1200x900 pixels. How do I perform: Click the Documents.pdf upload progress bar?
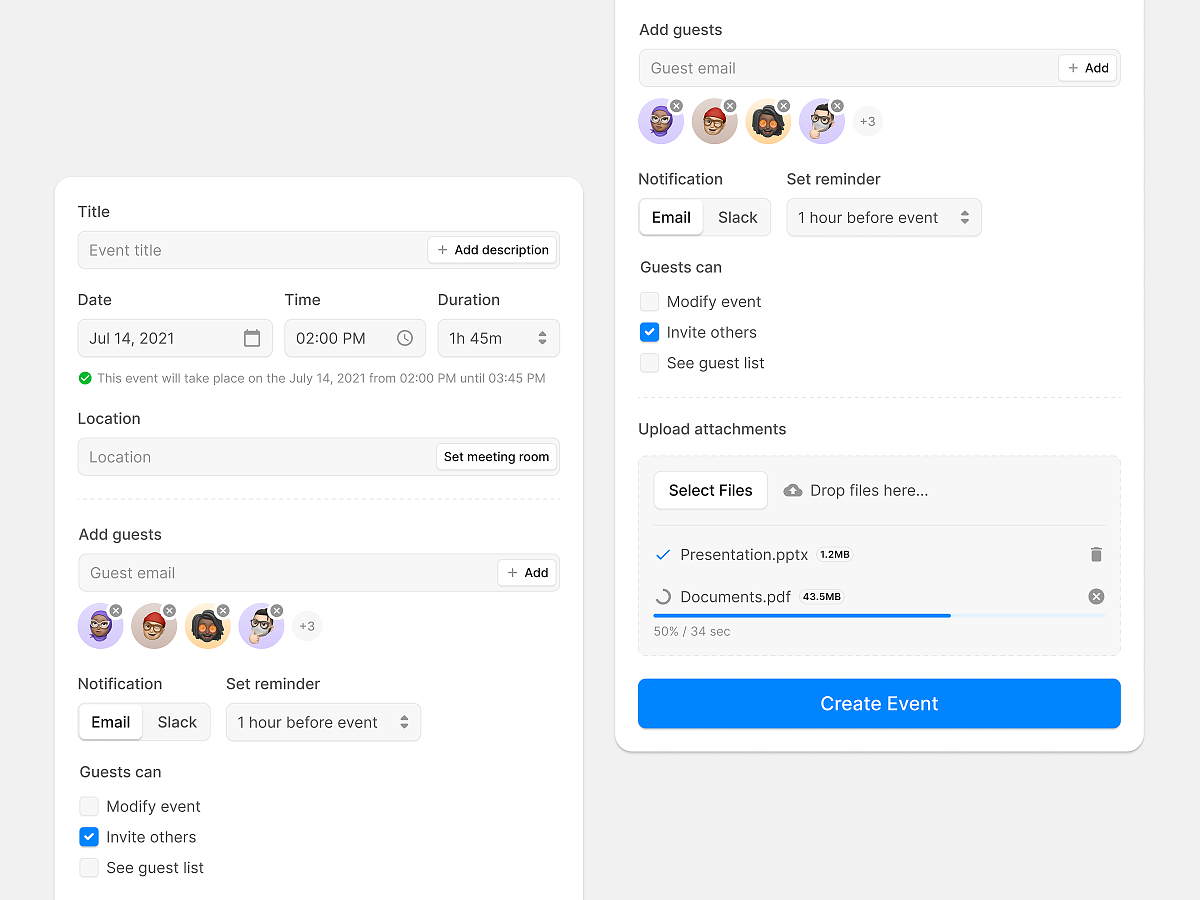[879, 615]
